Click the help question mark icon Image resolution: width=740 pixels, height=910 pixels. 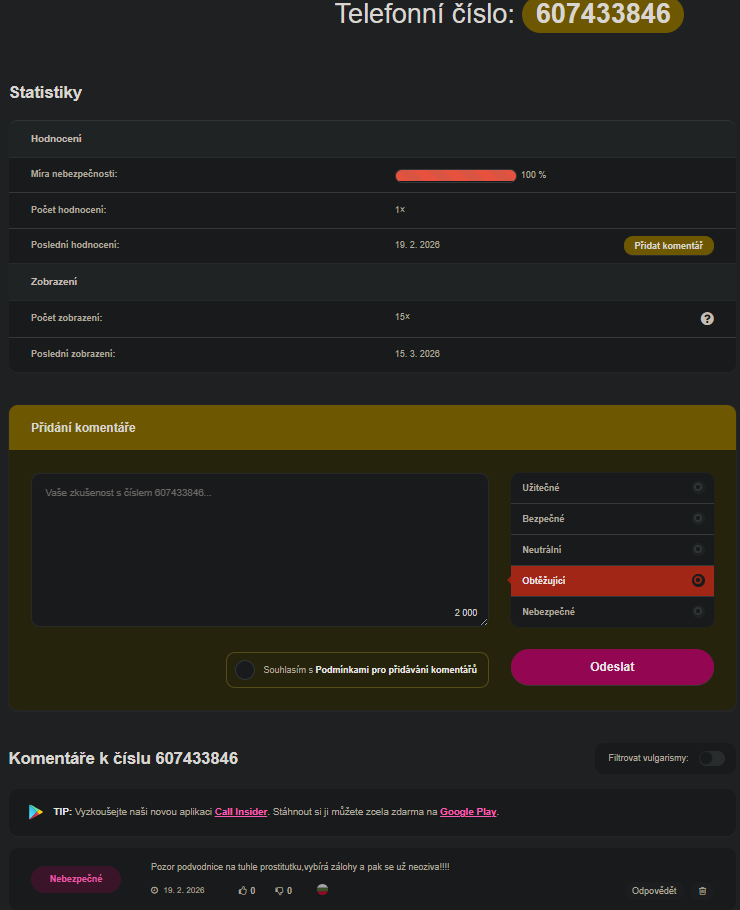click(x=707, y=318)
